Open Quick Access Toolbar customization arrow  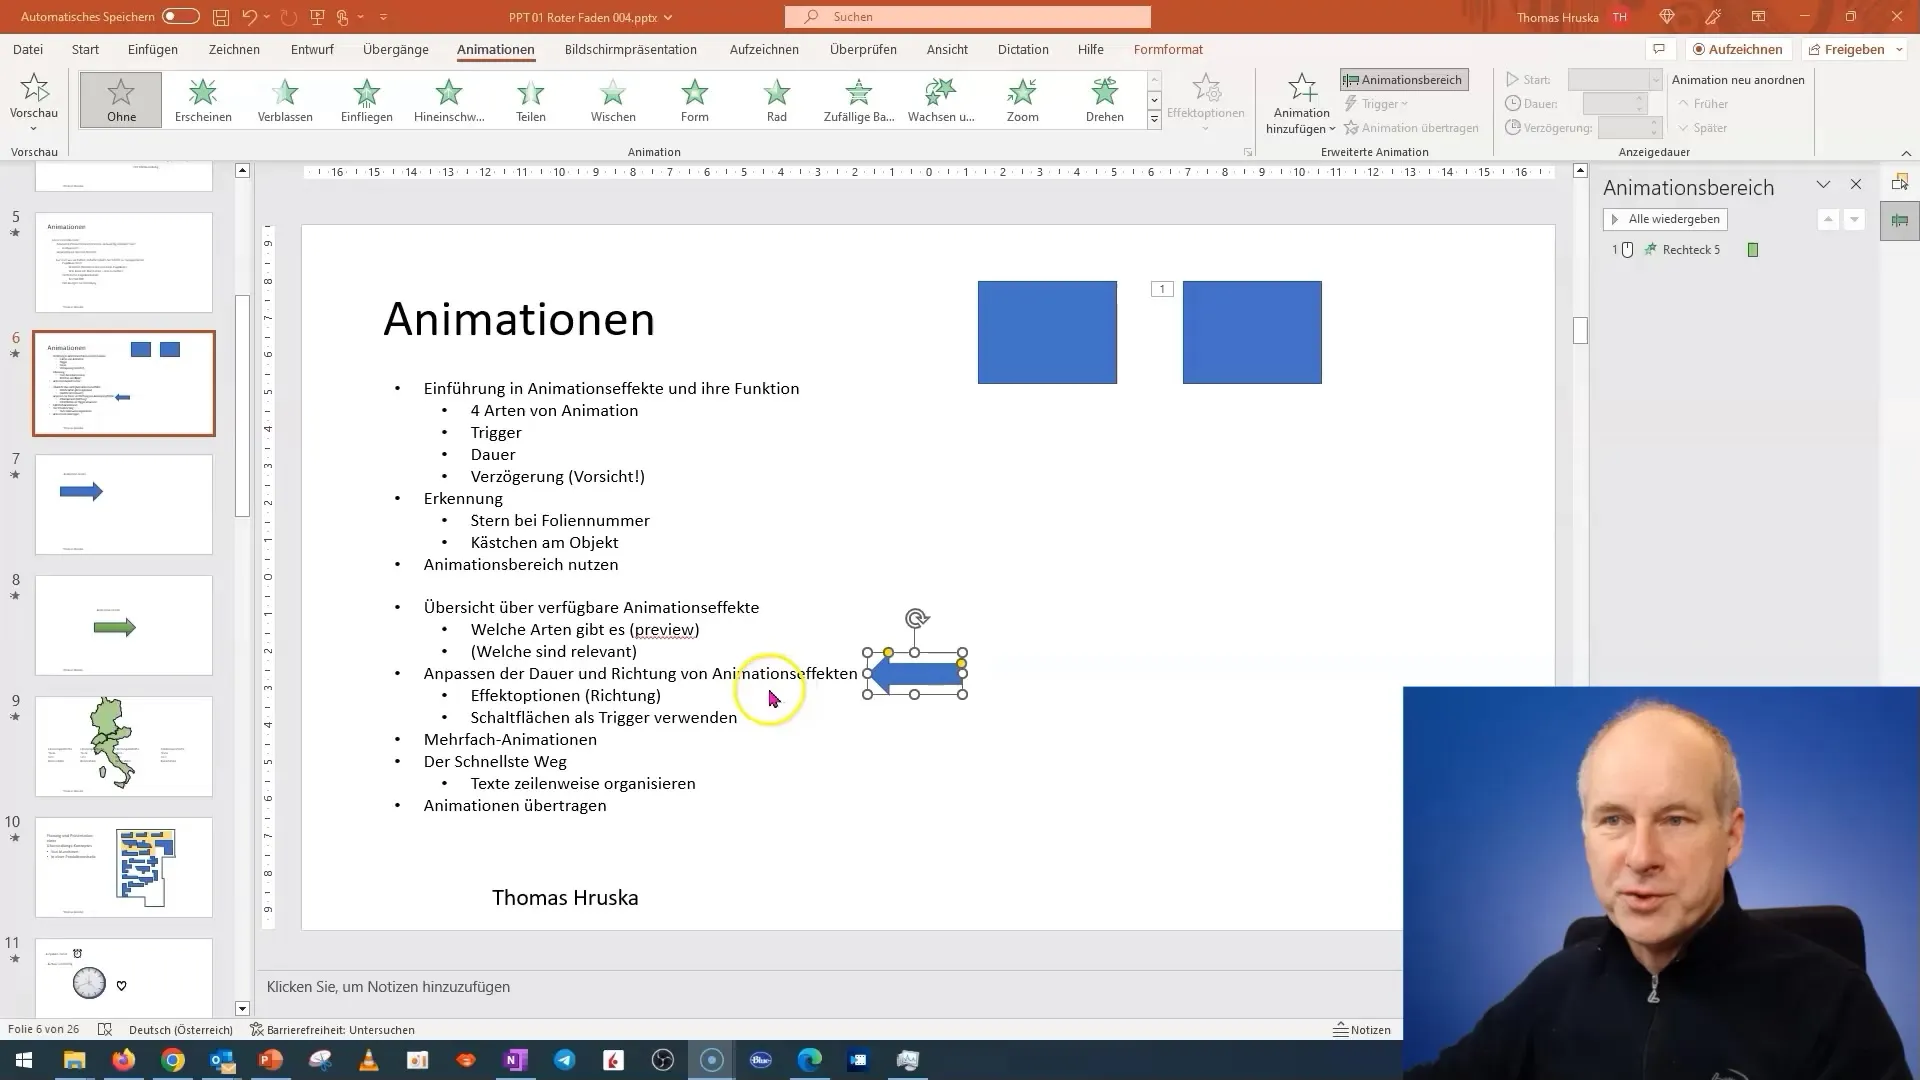pos(384,17)
